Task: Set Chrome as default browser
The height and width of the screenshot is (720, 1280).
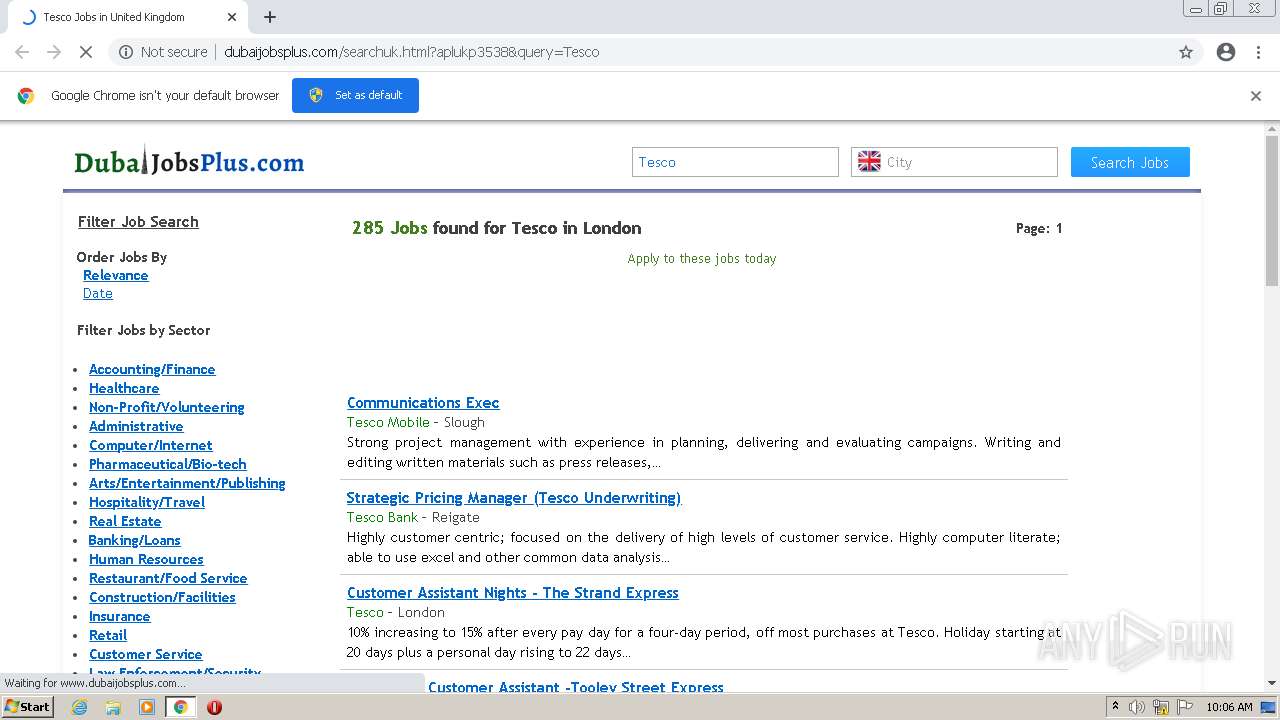Action: (355, 95)
